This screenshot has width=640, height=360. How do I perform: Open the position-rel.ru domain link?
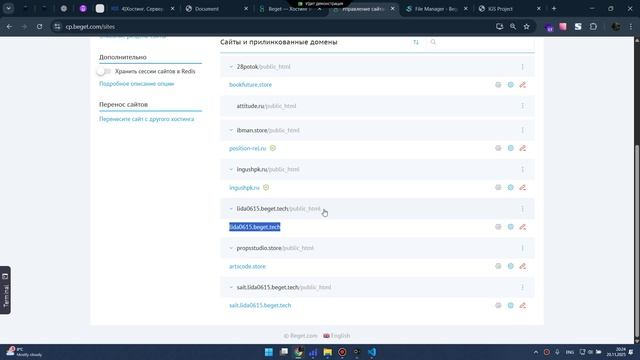(247, 148)
